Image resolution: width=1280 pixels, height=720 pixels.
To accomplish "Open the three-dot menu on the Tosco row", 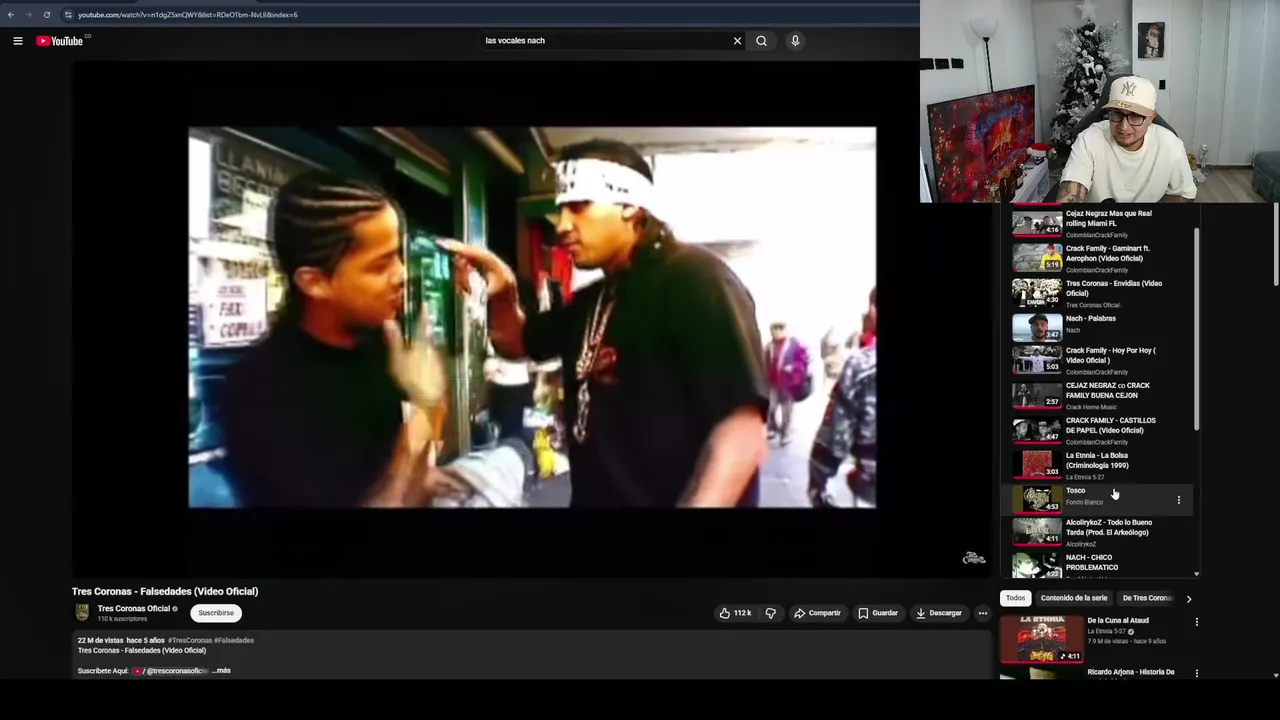I will click(x=1178, y=500).
